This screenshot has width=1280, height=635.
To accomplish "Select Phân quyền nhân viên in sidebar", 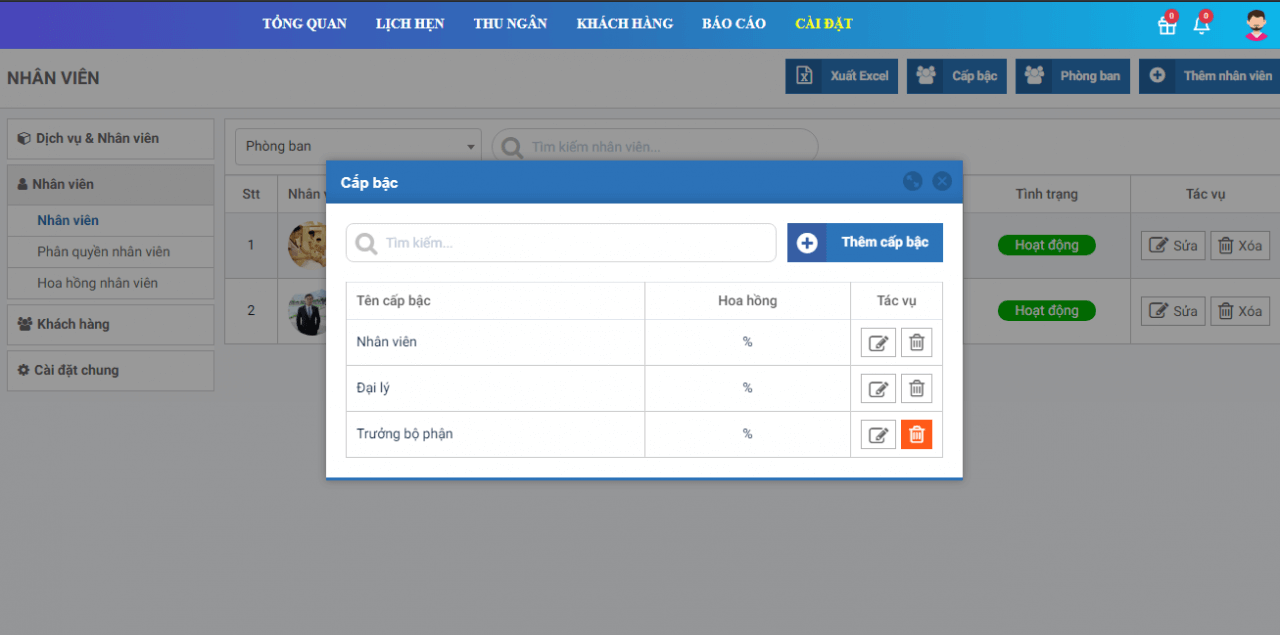I will [x=104, y=252].
